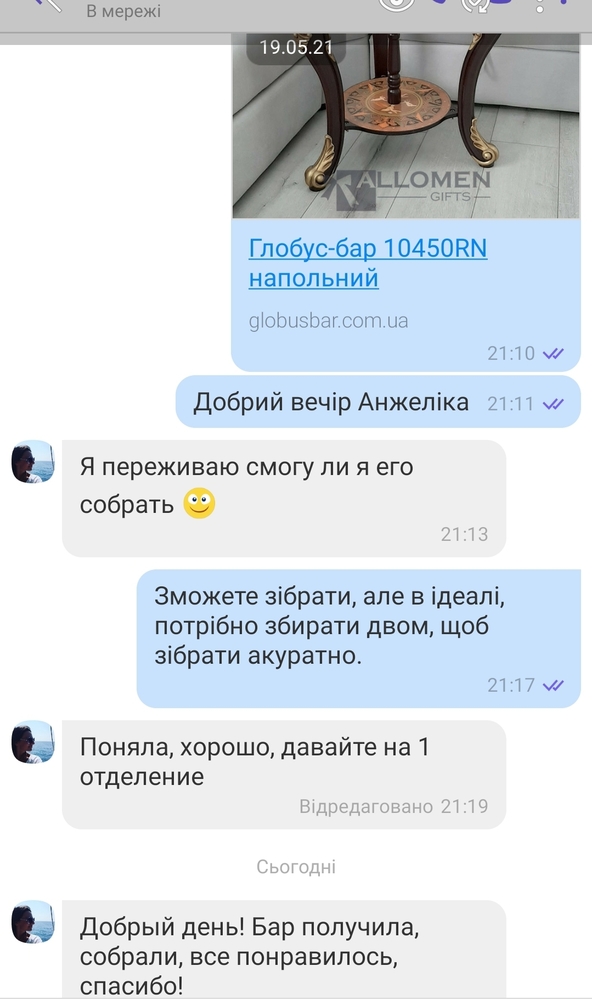
Task: Select the 'Добрый день! Бар получила' message
Action: 284,948
